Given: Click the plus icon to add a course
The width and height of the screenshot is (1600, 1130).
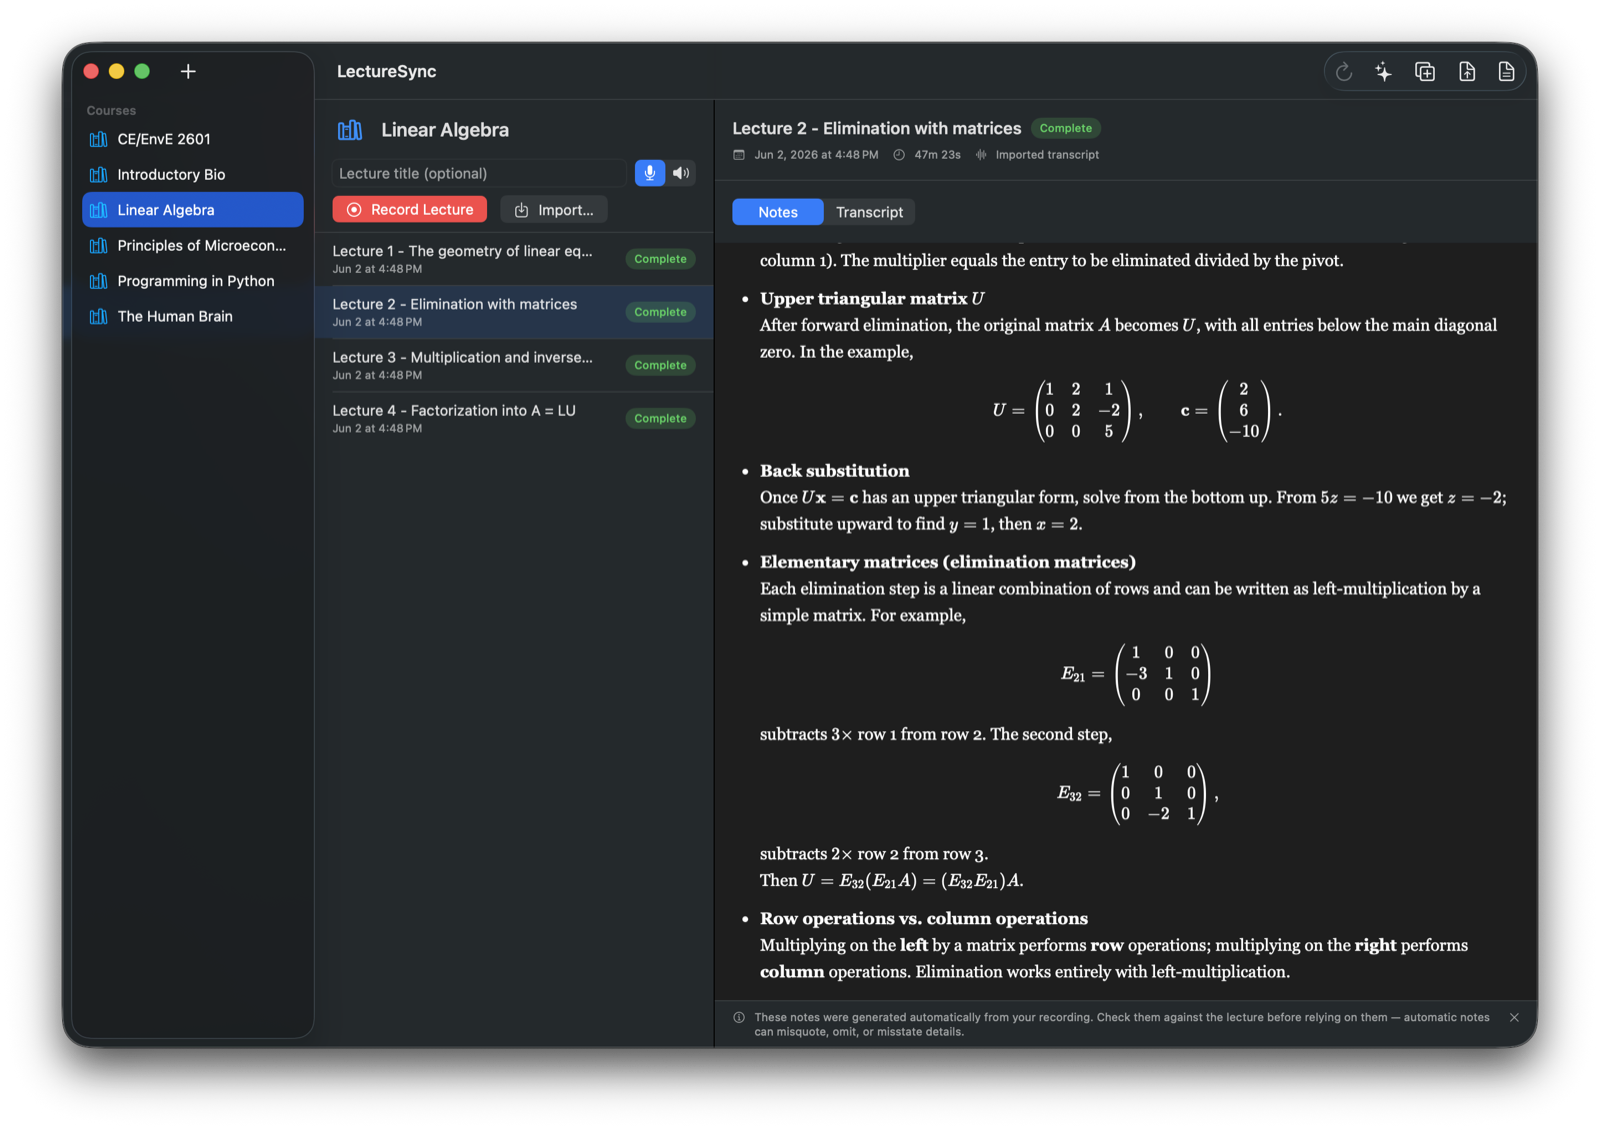Looking at the screenshot, I should pyautogui.click(x=188, y=71).
